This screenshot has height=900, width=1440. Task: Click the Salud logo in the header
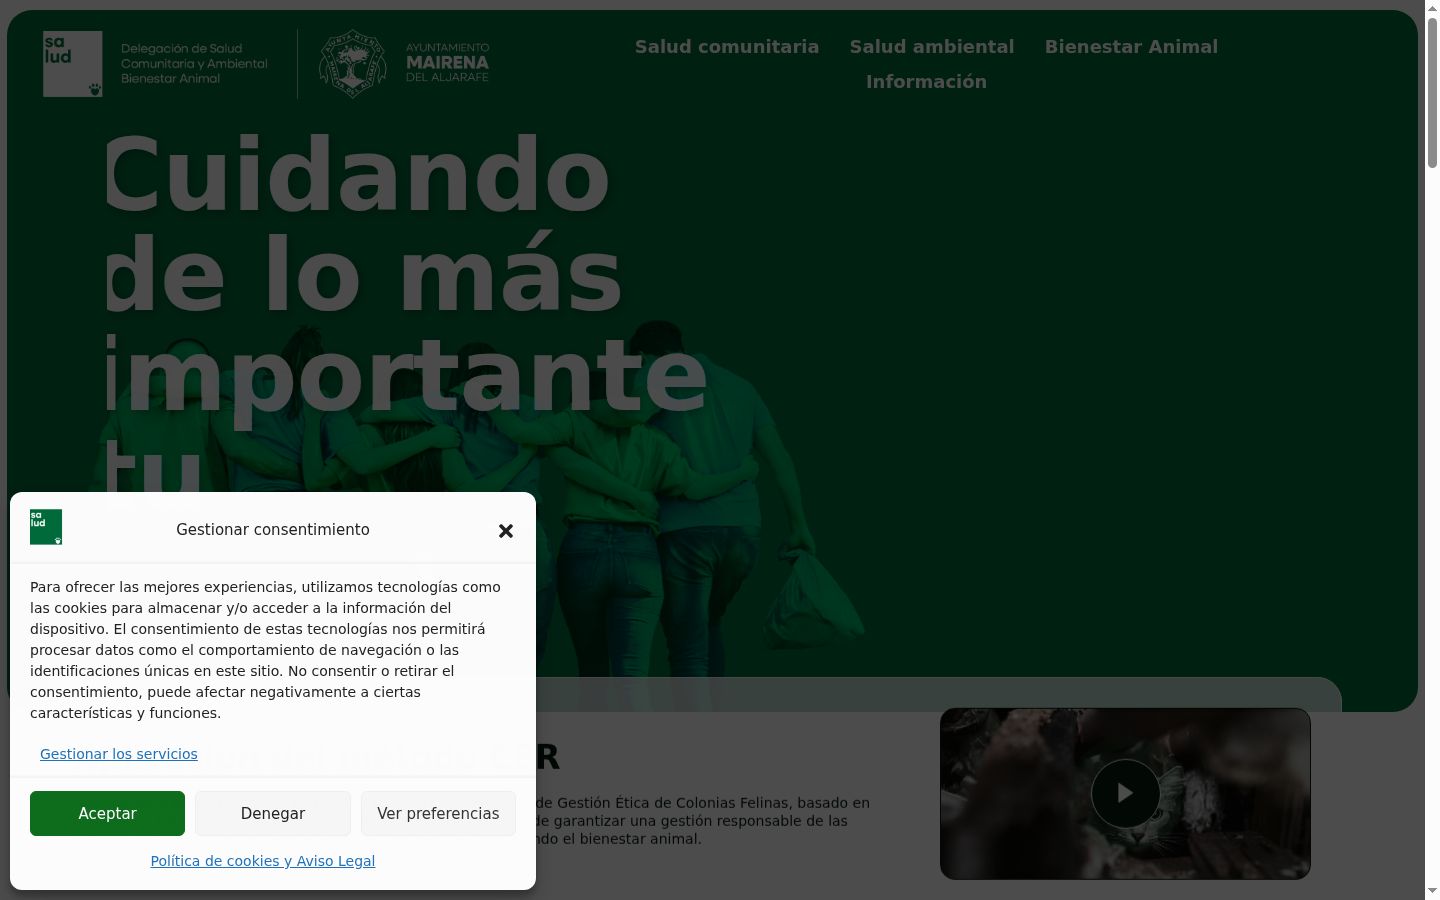point(73,64)
